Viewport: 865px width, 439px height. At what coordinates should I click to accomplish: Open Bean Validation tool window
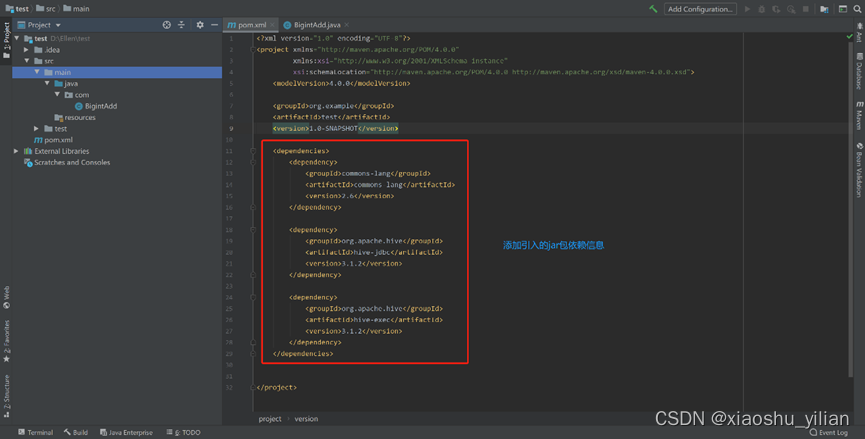point(859,170)
